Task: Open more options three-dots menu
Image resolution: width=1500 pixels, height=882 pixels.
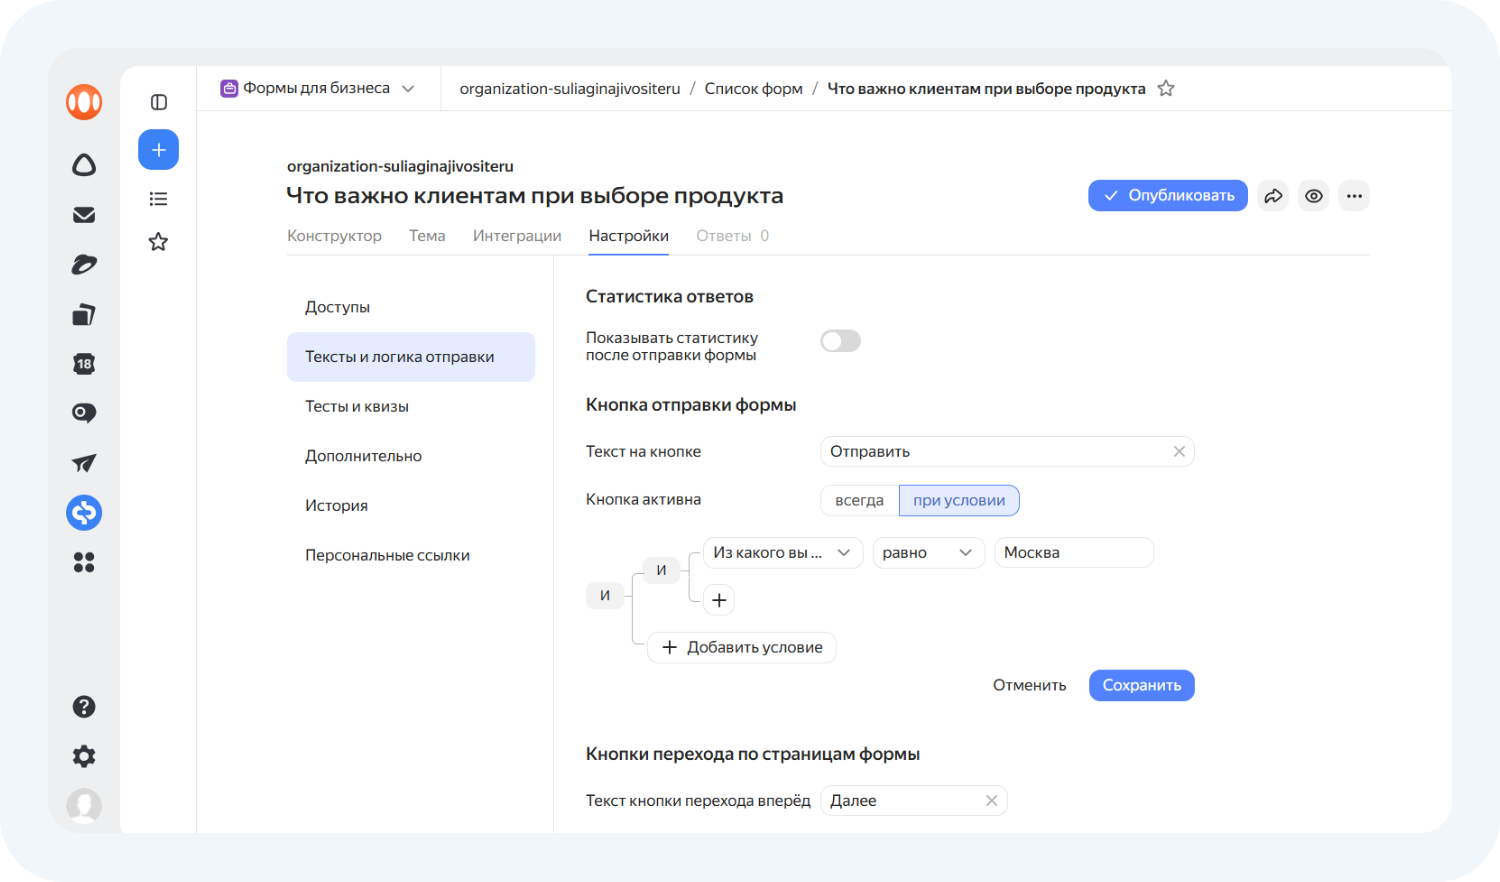Action: click(1354, 196)
